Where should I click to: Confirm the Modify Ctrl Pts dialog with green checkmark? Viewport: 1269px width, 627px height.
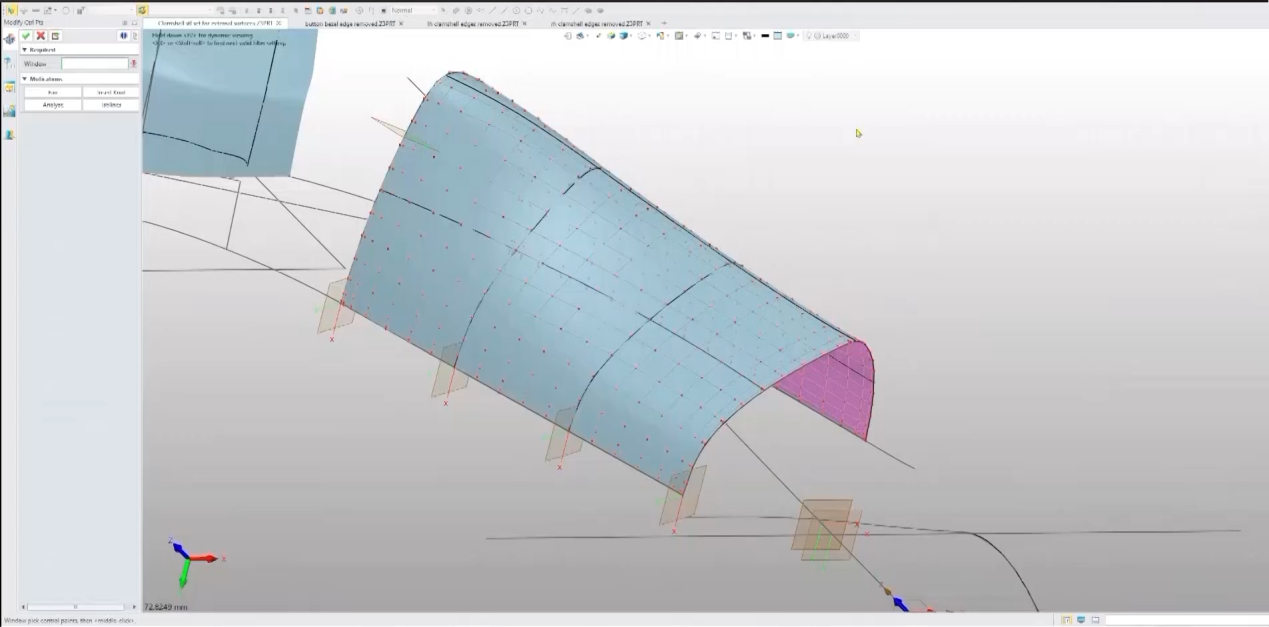(25, 36)
